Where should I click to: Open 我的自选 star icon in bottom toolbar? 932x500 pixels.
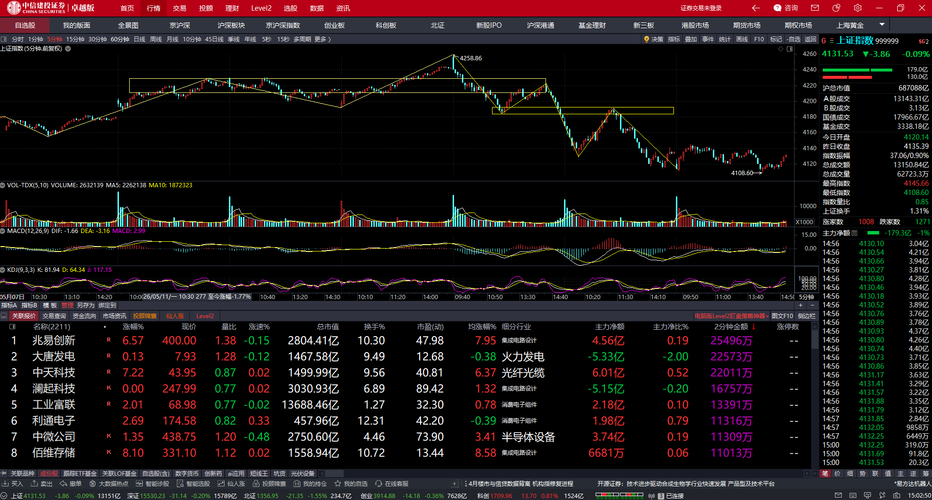point(338,484)
